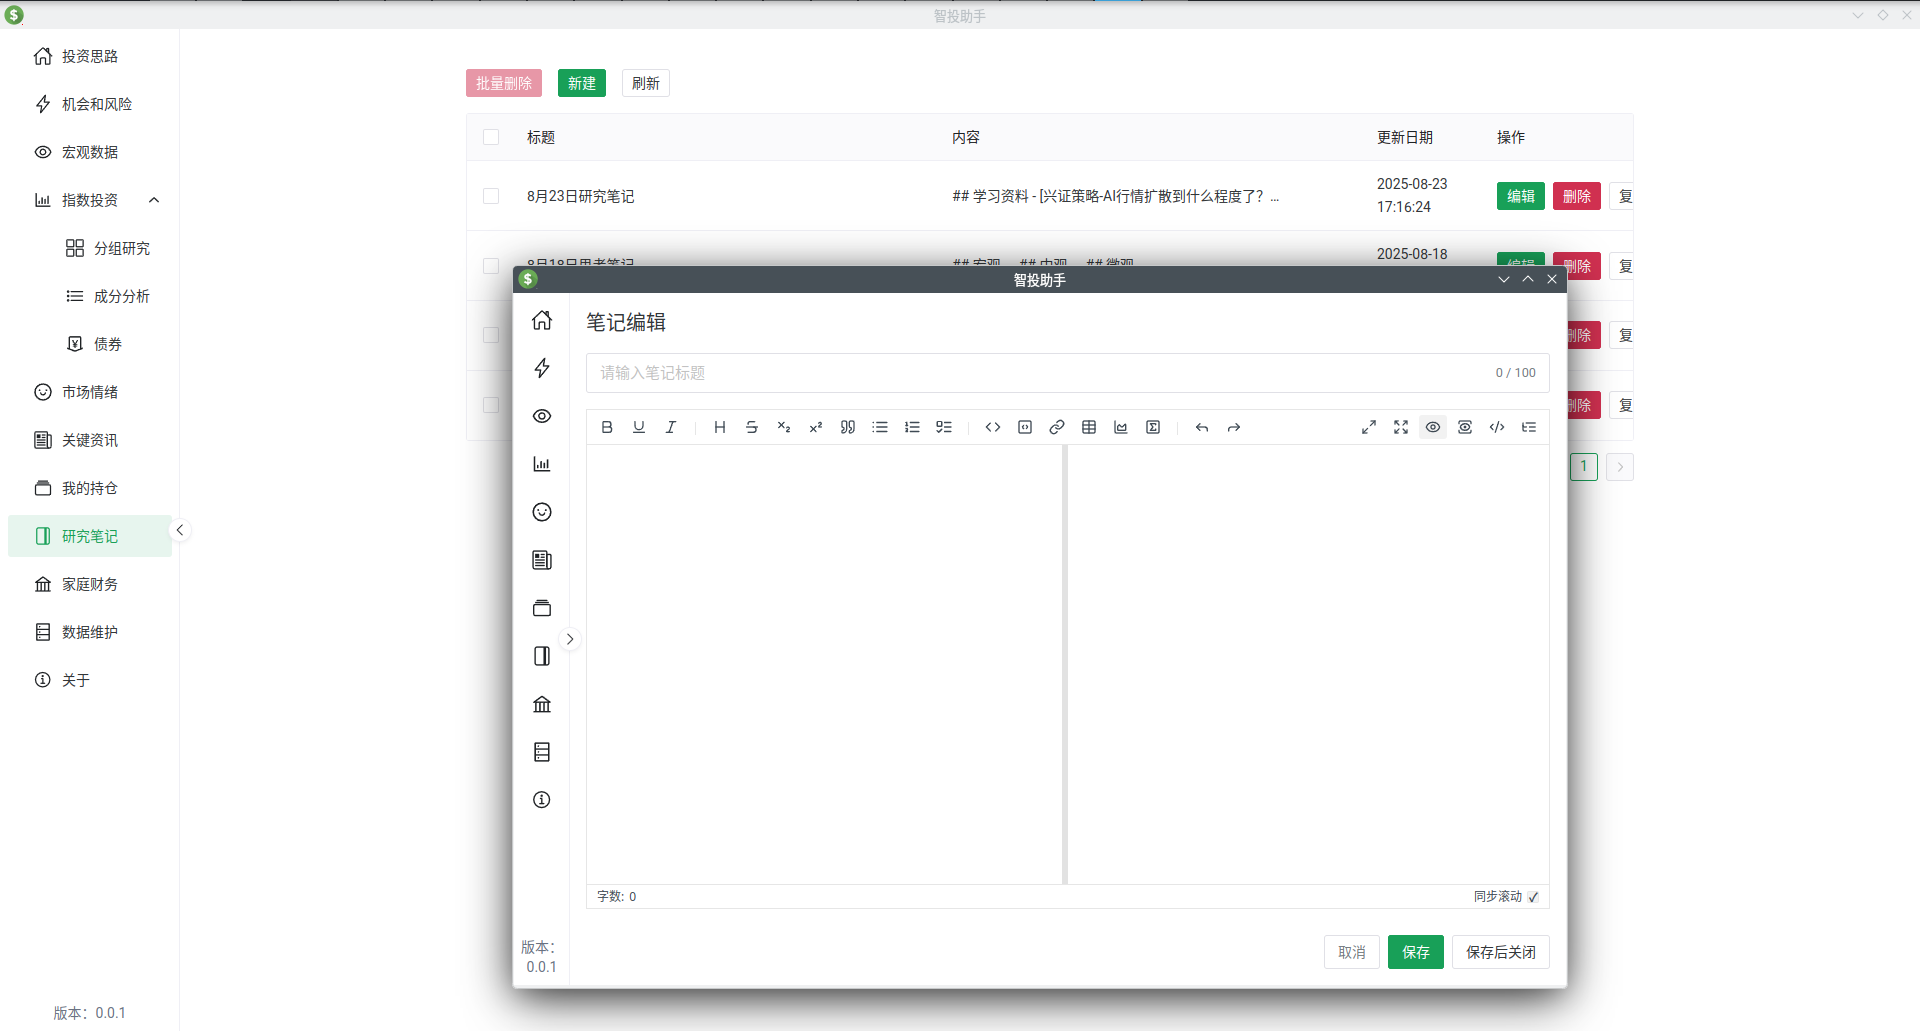Open 市场情绪 in the main sidebar
The width and height of the screenshot is (1920, 1031).
tap(90, 392)
